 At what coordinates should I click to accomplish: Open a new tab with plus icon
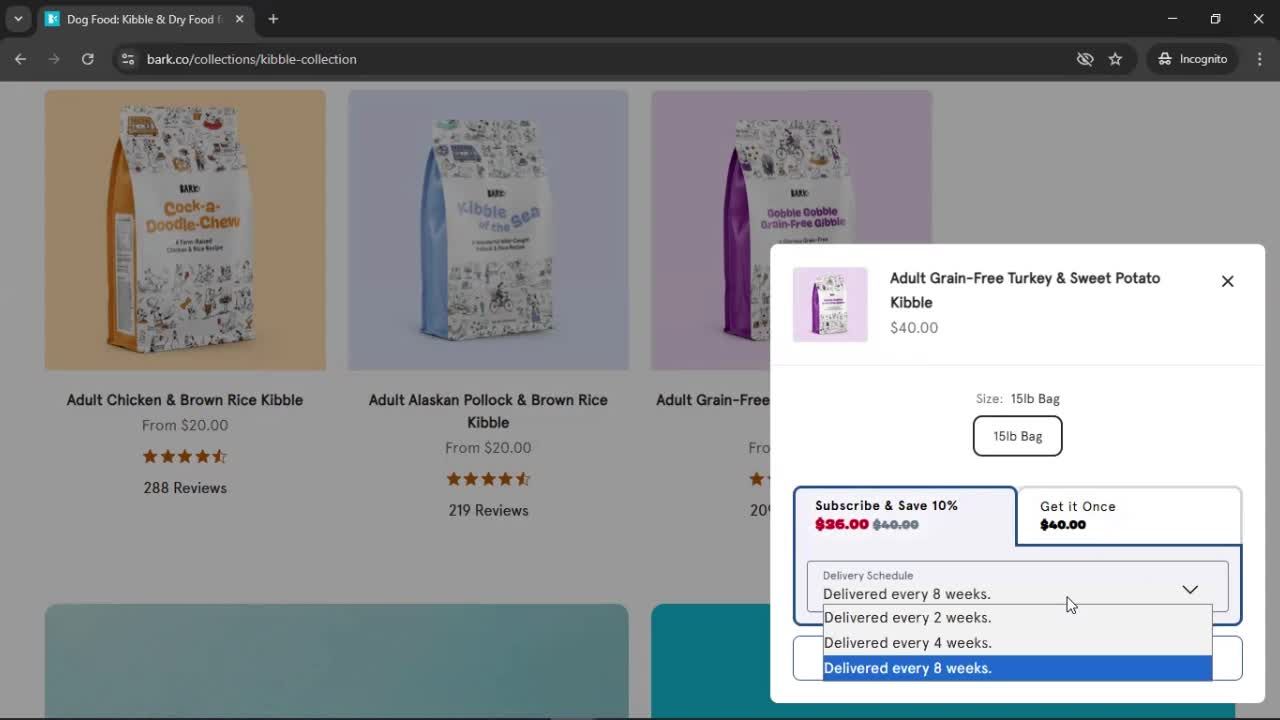[273, 19]
